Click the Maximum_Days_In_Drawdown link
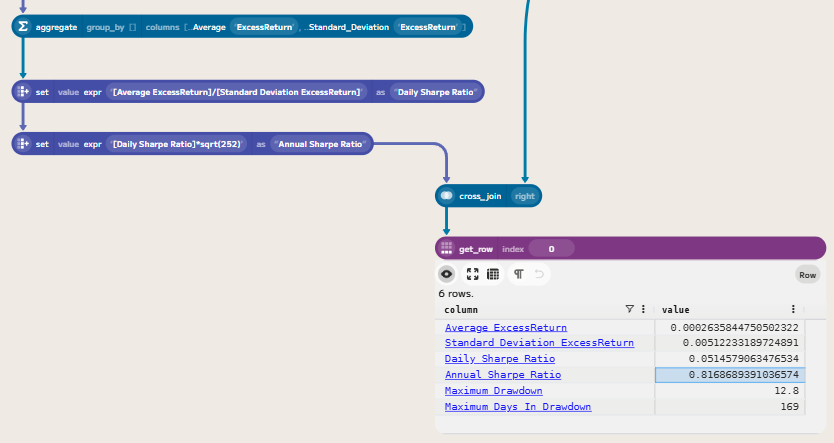The image size is (834, 443). click(518, 407)
